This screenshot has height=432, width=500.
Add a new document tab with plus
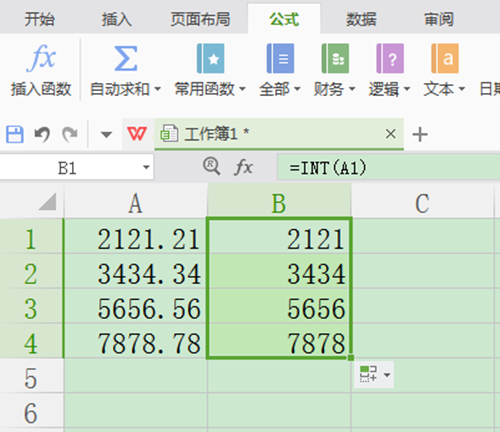click(x=420, y=134)
